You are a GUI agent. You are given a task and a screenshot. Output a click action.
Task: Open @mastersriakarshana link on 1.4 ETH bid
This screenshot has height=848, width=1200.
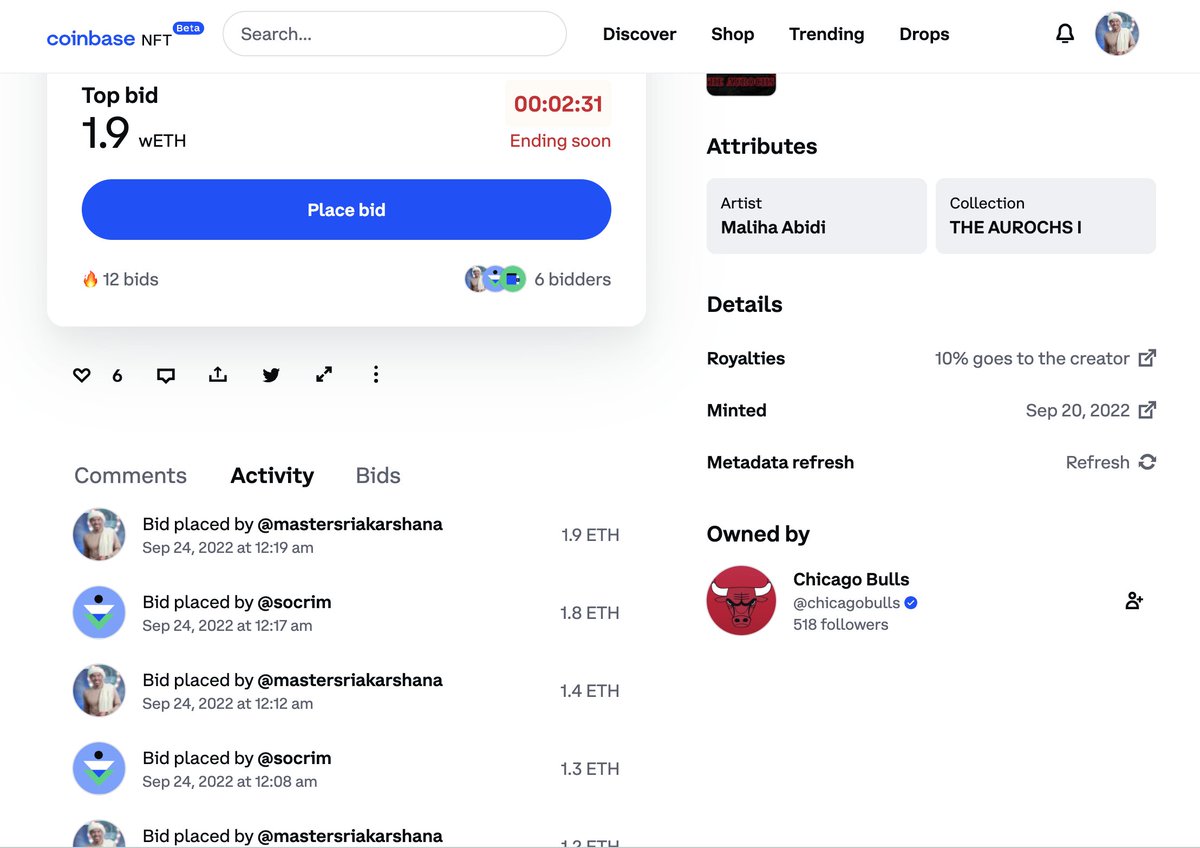coord(350,680)
